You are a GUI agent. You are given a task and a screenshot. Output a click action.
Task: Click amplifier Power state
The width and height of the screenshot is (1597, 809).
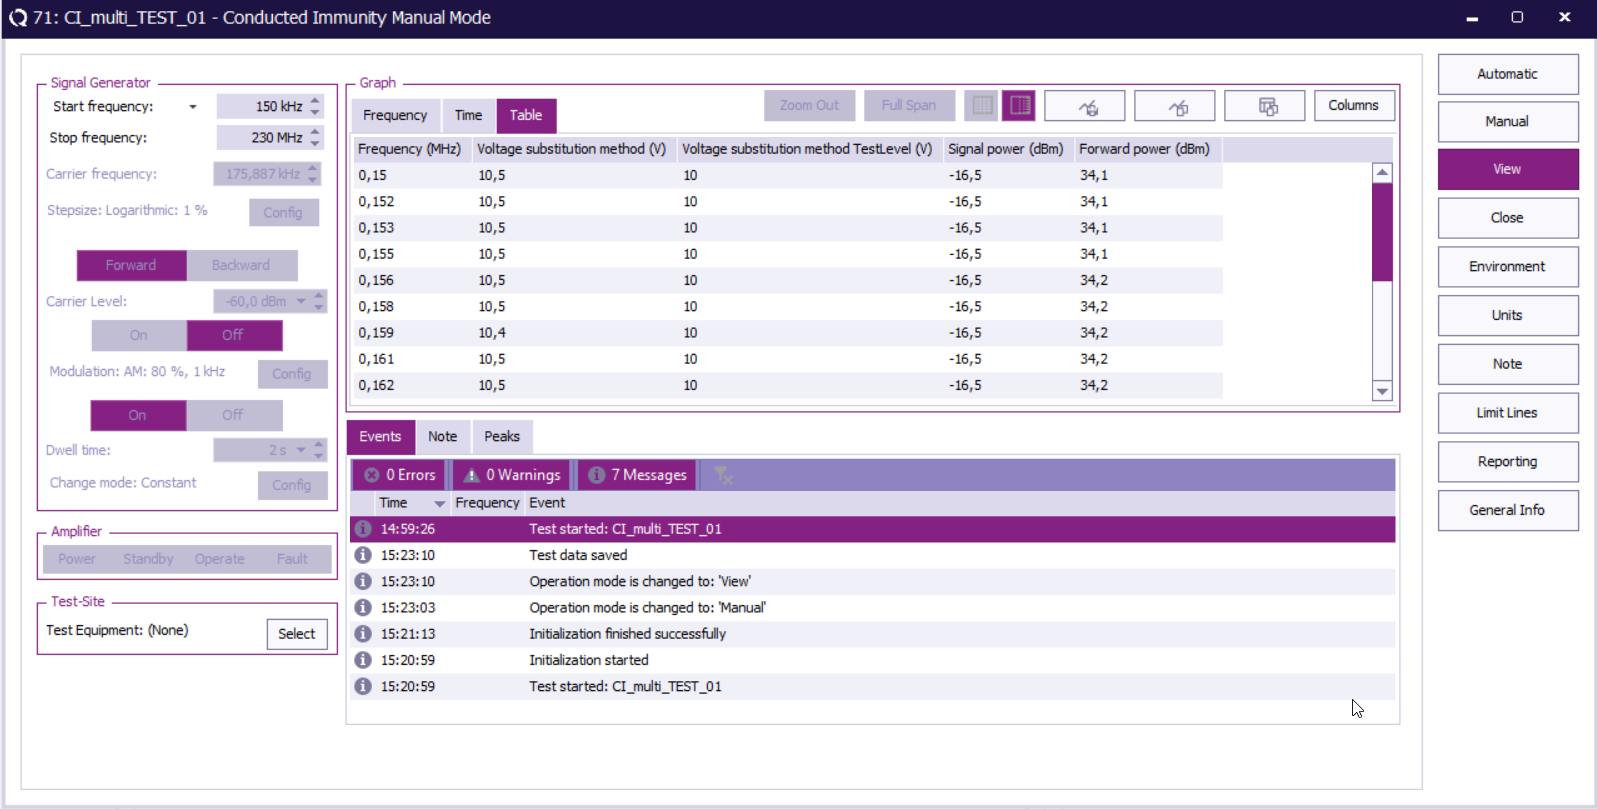coord(77,559)
